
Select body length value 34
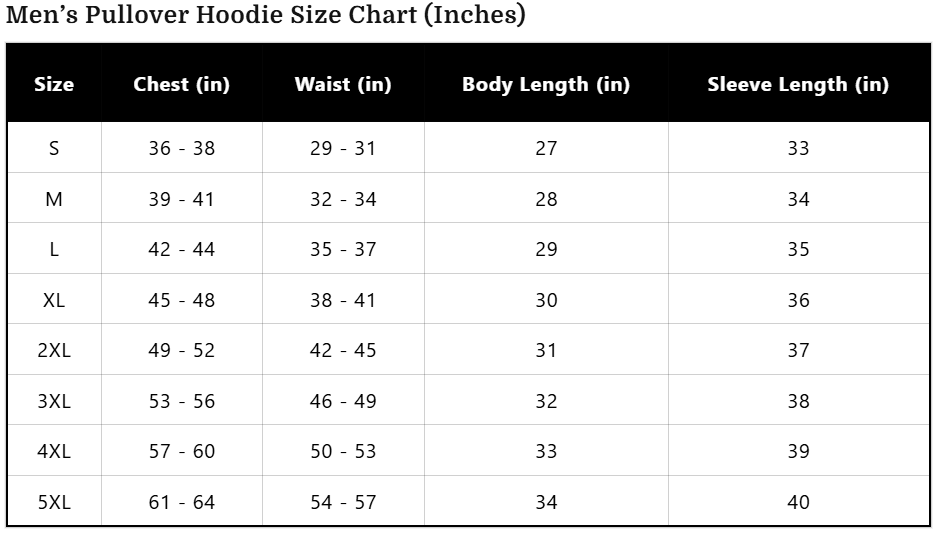tap(546, 502)
